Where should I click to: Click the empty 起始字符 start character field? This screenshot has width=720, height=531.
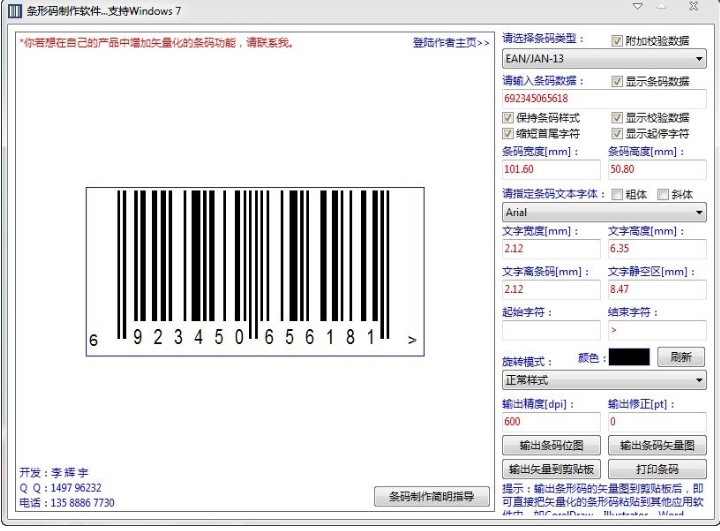(551, 330)
